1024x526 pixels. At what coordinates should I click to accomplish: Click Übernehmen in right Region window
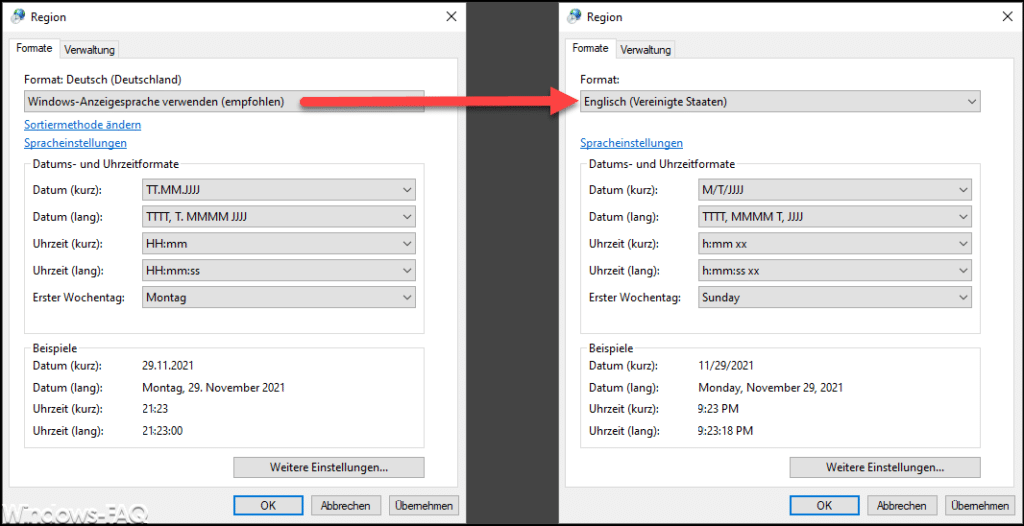pos(980,505)
